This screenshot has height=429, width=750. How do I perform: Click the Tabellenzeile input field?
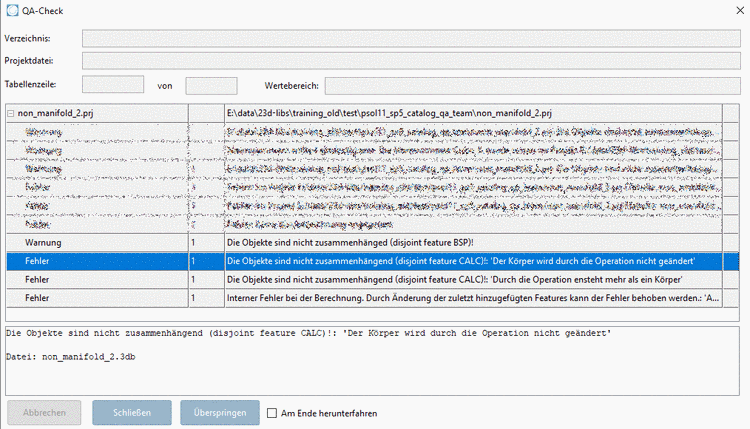(113, 85)
